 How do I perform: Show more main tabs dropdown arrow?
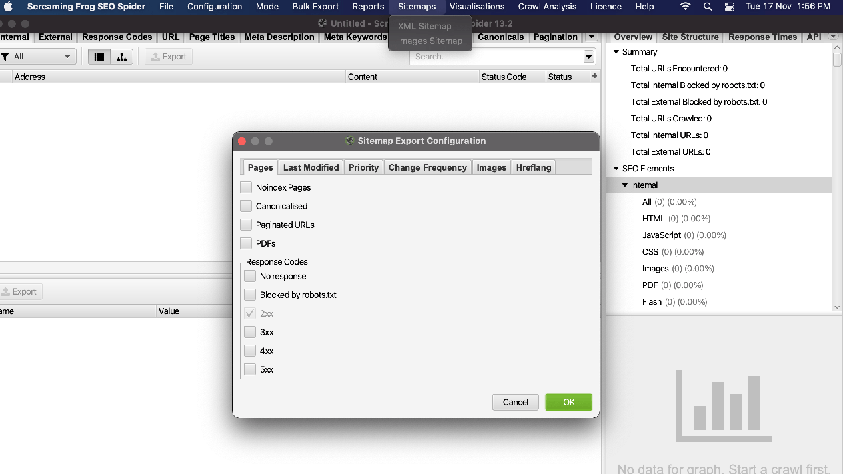591,37
